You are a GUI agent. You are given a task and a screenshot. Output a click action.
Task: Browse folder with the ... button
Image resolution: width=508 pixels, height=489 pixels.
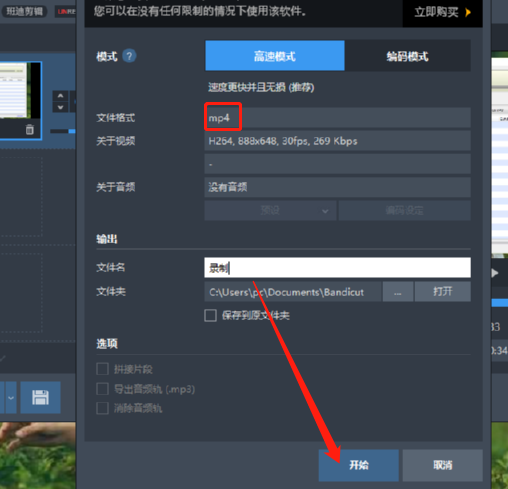point(398,292)
